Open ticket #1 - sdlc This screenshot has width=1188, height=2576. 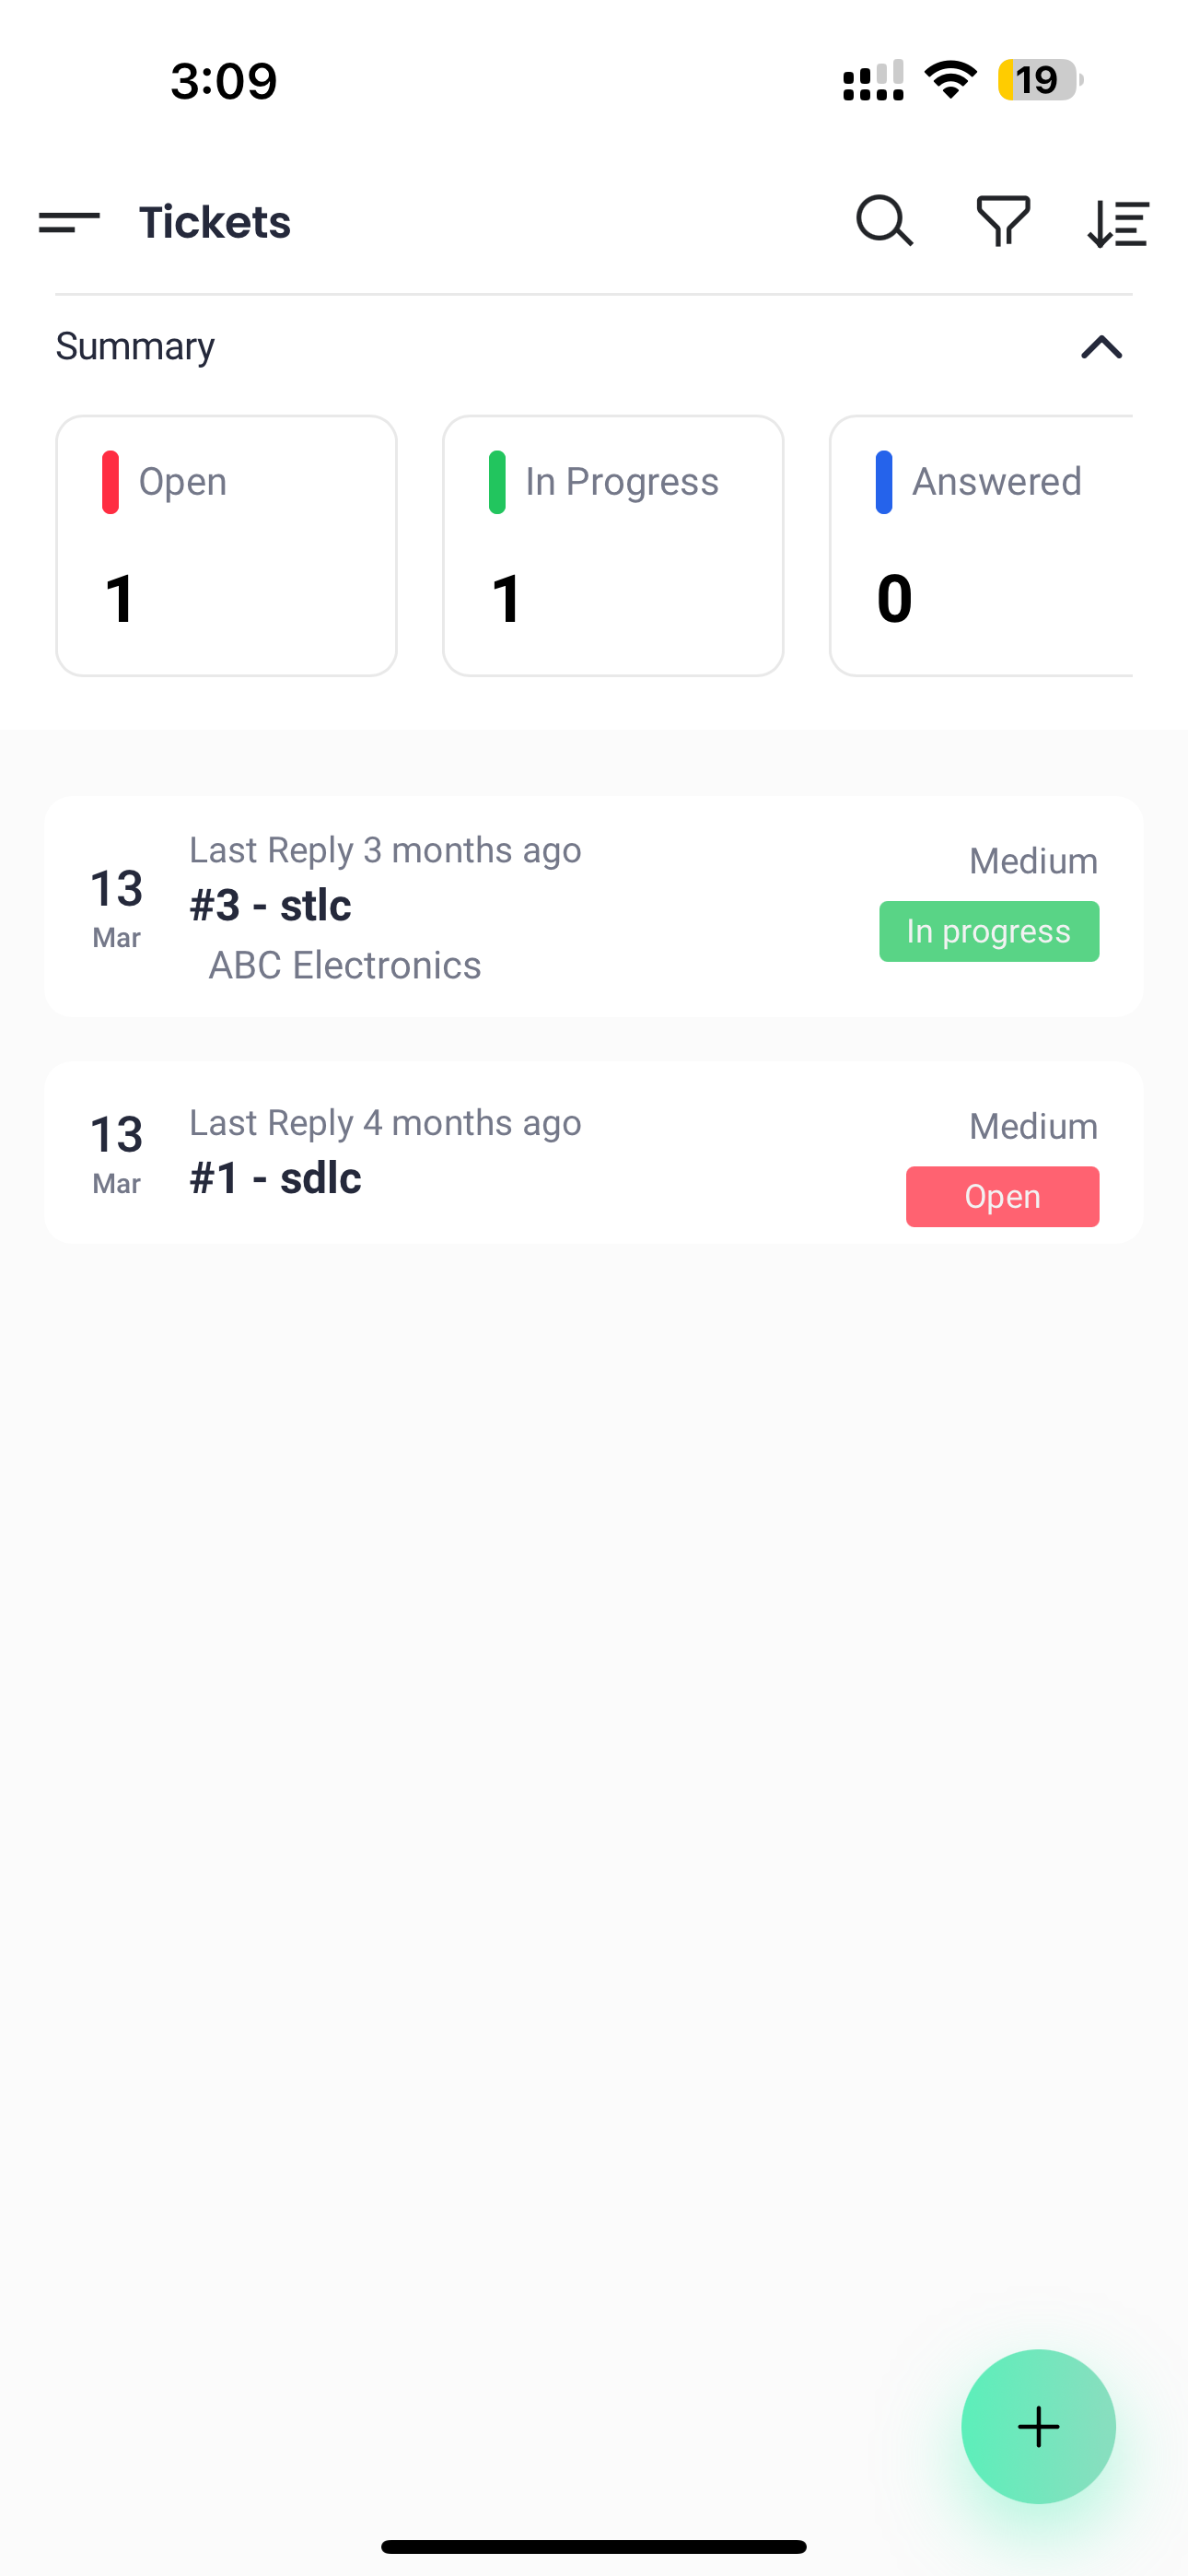click(x=500, y=1176)
